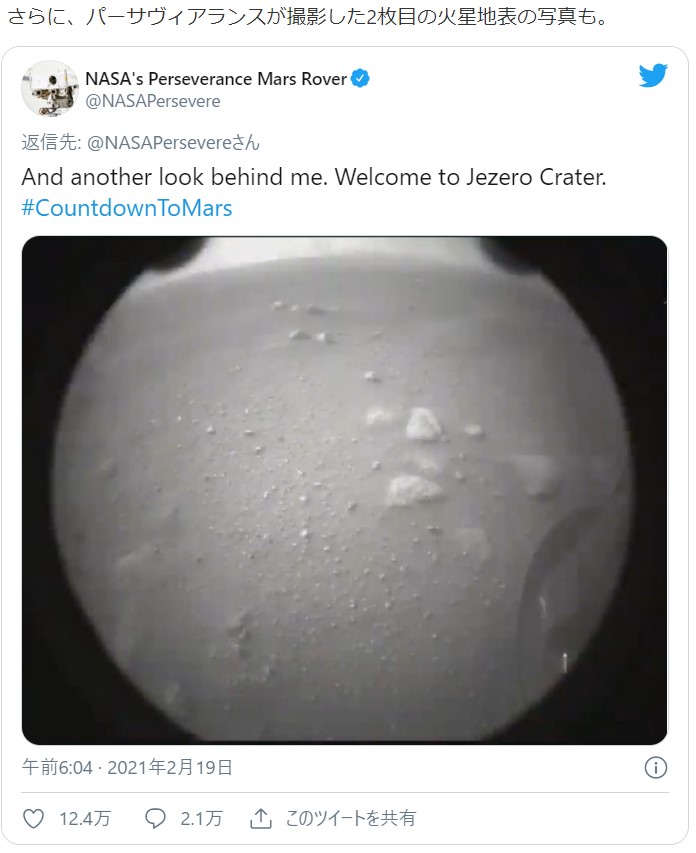Open the NASA Perseverance profile avatar
The height and width of the screenshot is (853, 696).
tap(50, 88)
